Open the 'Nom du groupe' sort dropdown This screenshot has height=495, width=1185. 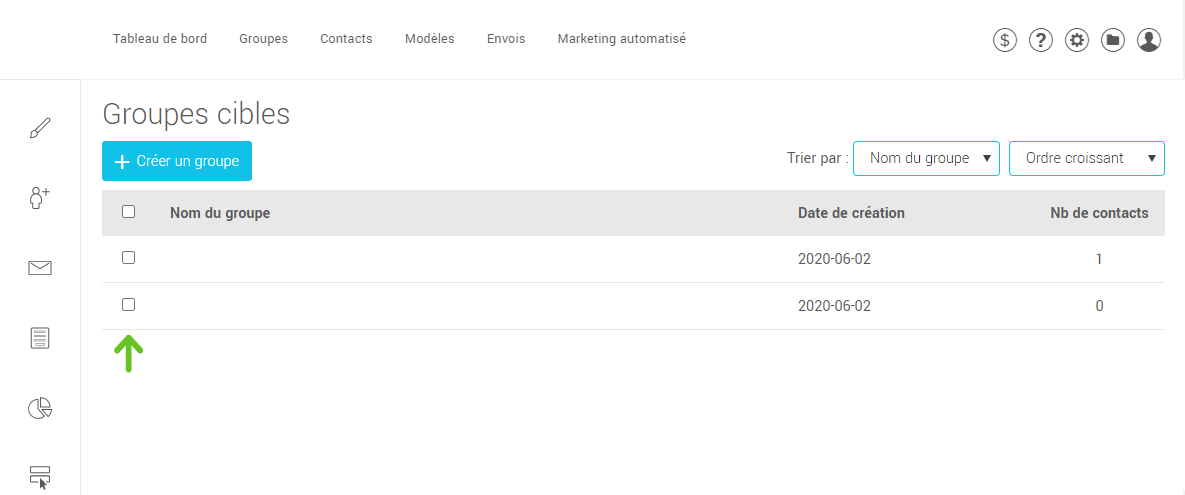[926, 158]
